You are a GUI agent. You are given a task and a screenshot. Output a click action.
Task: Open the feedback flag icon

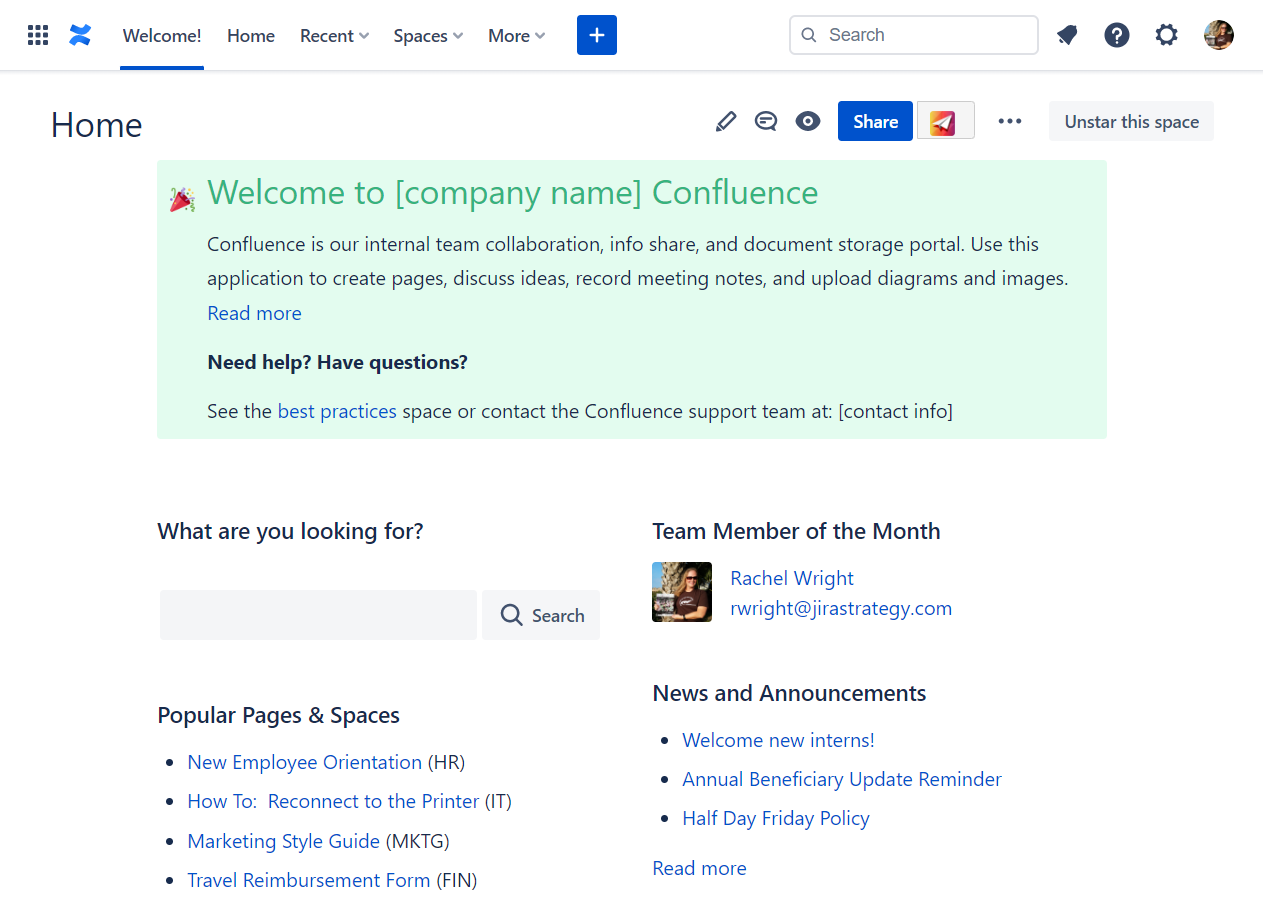point(1067,34)
